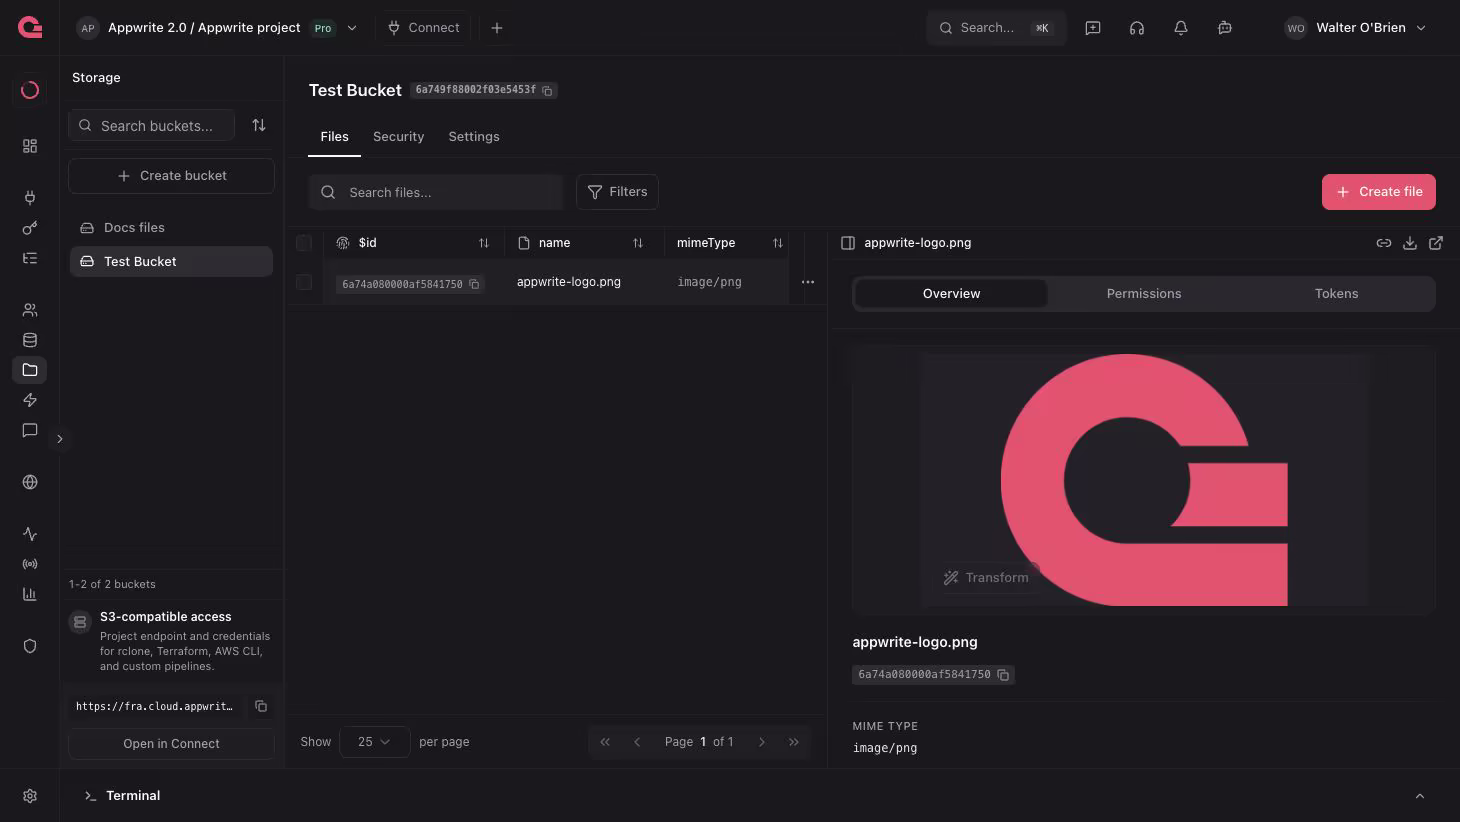Toggle the side panel icon beside file name

tap(848, 243)
